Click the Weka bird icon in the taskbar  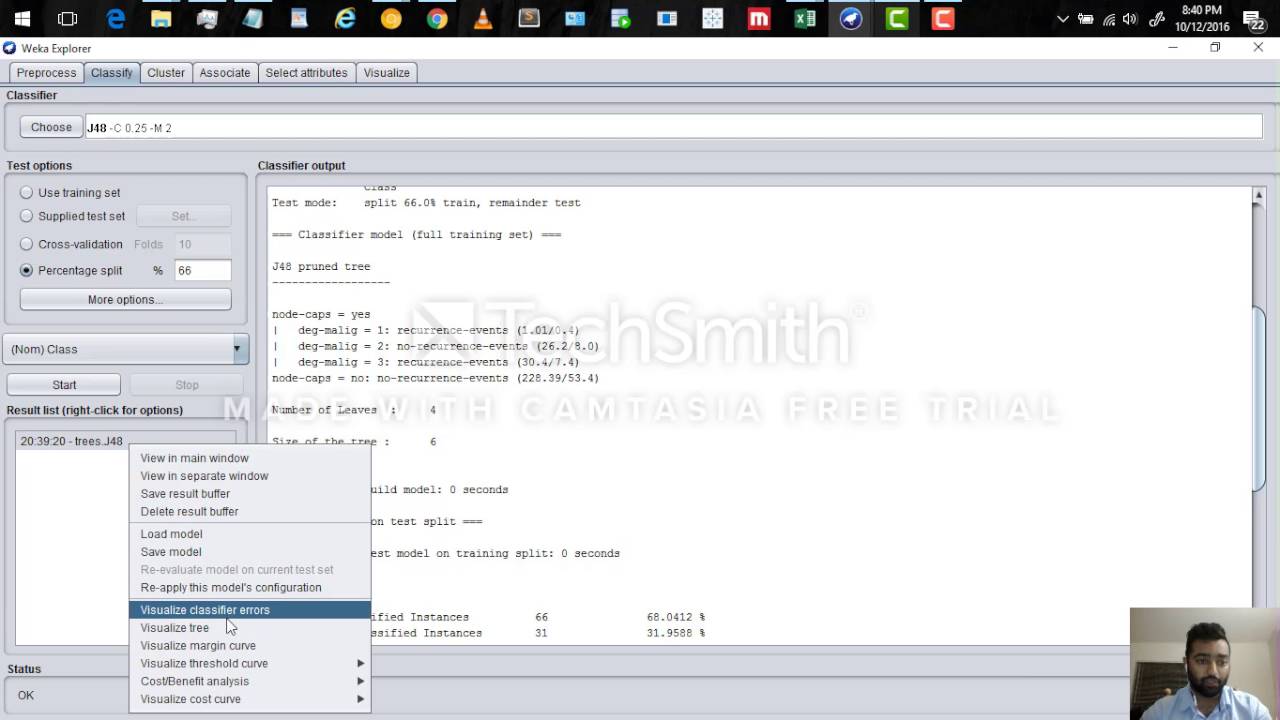pos(851,18)
